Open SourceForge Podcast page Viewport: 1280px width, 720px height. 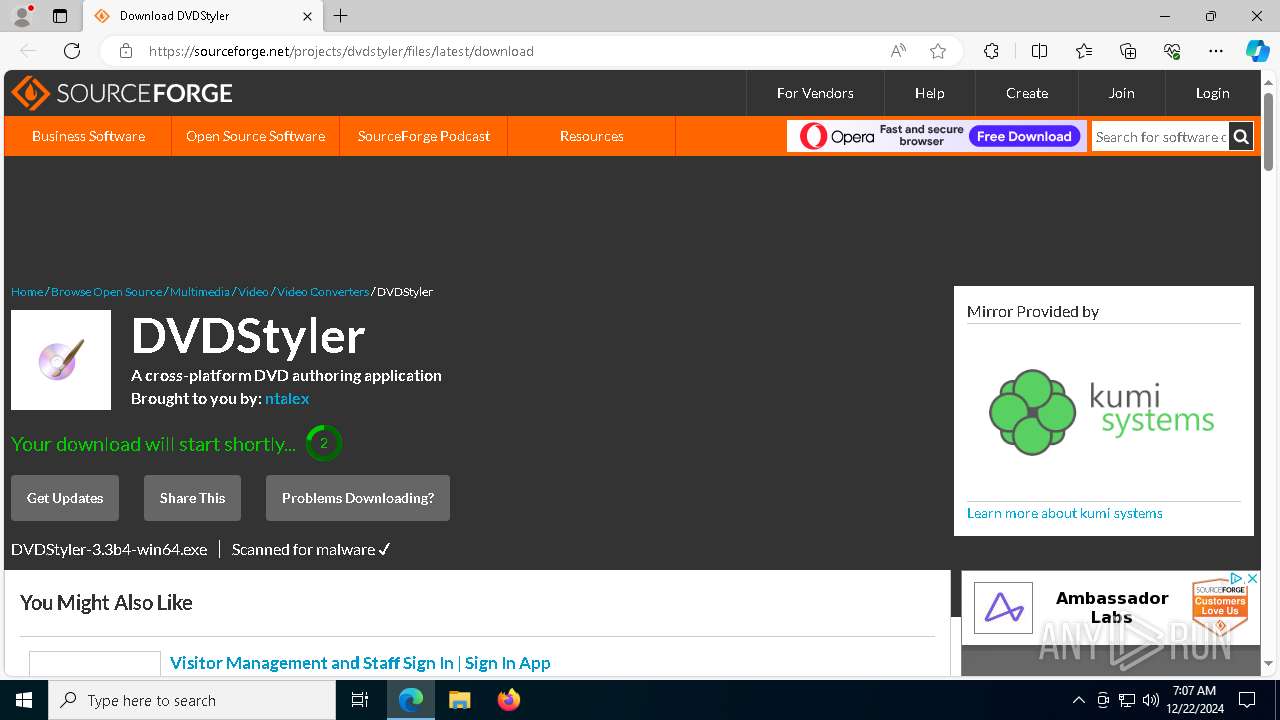click(x=424, y=136)
